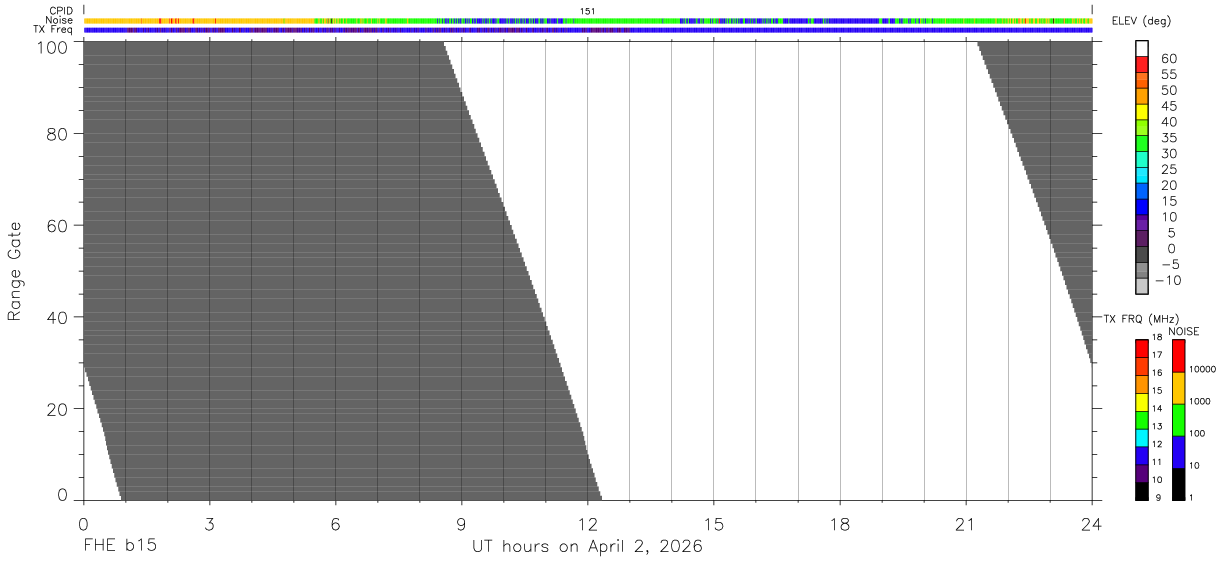Image resolution: width=1228 pixels, height=567 pixels.
Task: Click the 15 tick on UT hours axis
Action: click(713, 523)
